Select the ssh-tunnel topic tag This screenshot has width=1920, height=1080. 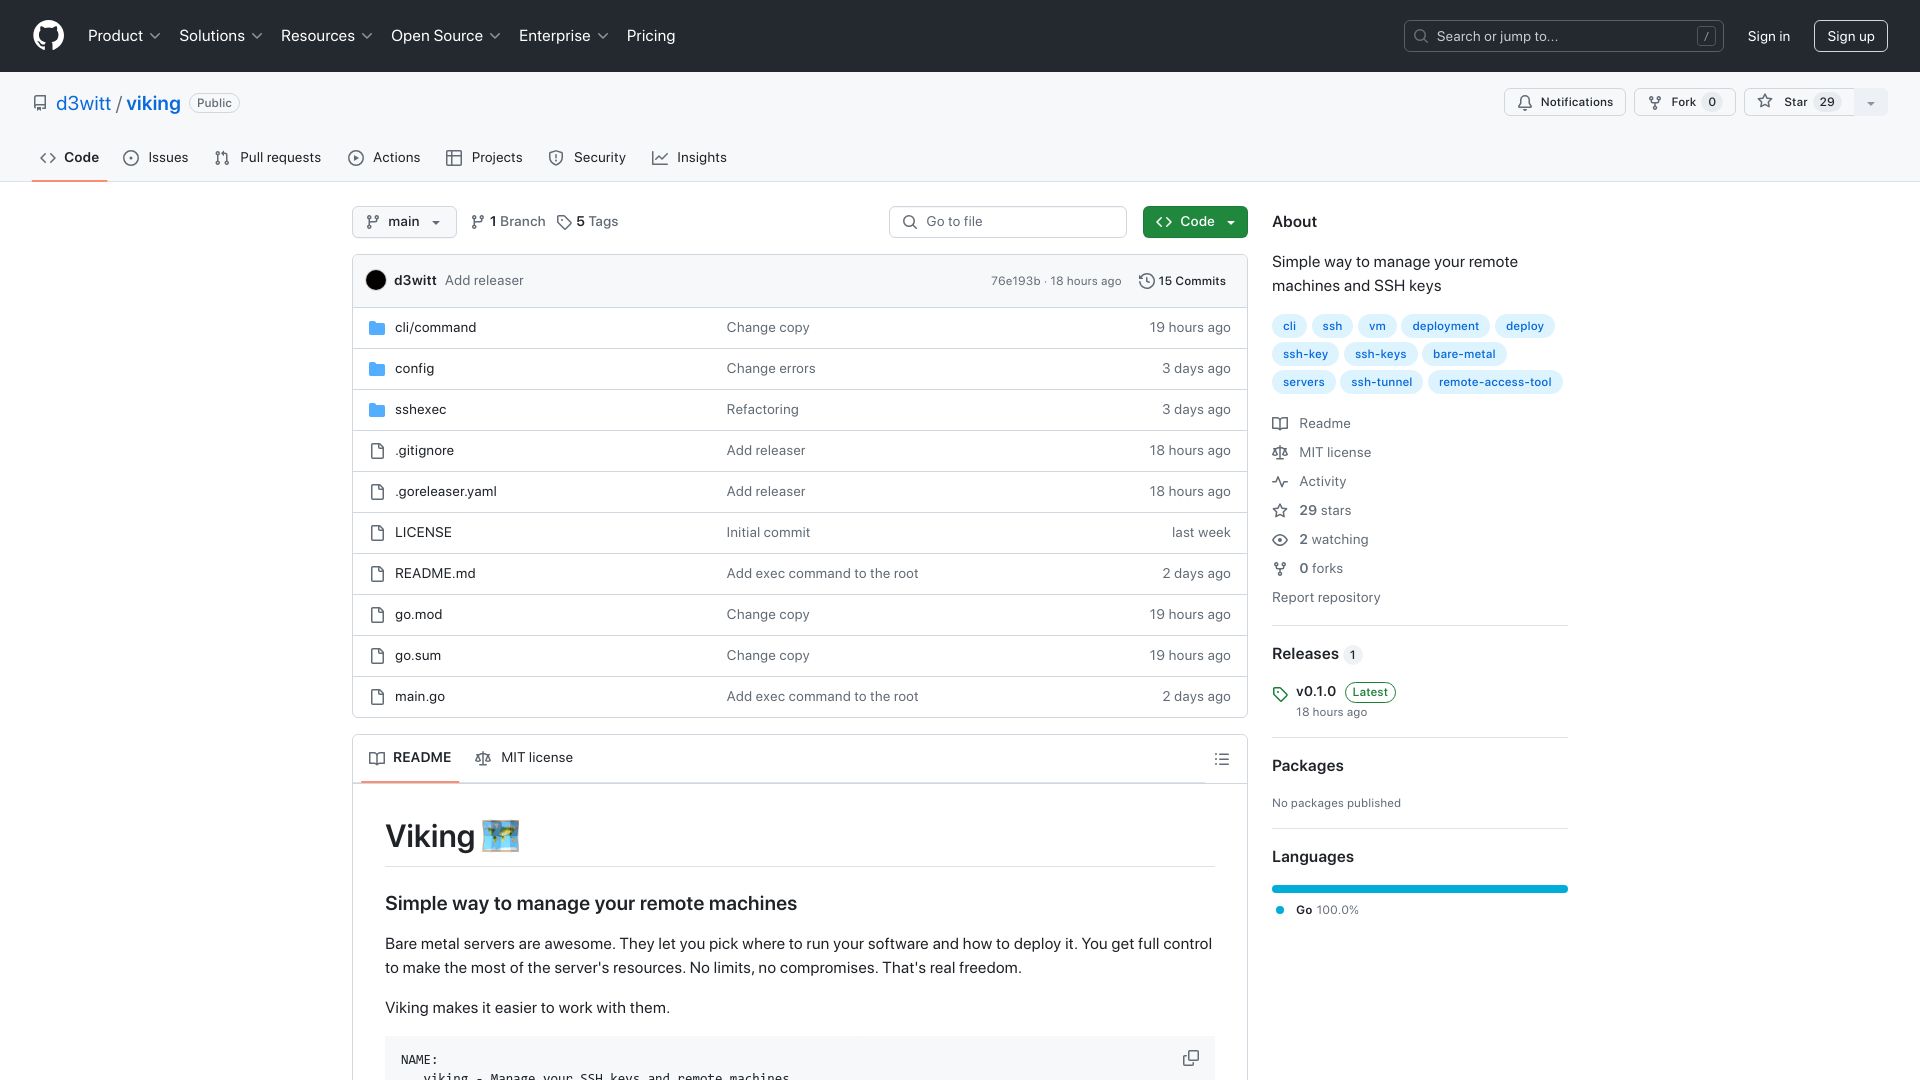coord(1381,382)
